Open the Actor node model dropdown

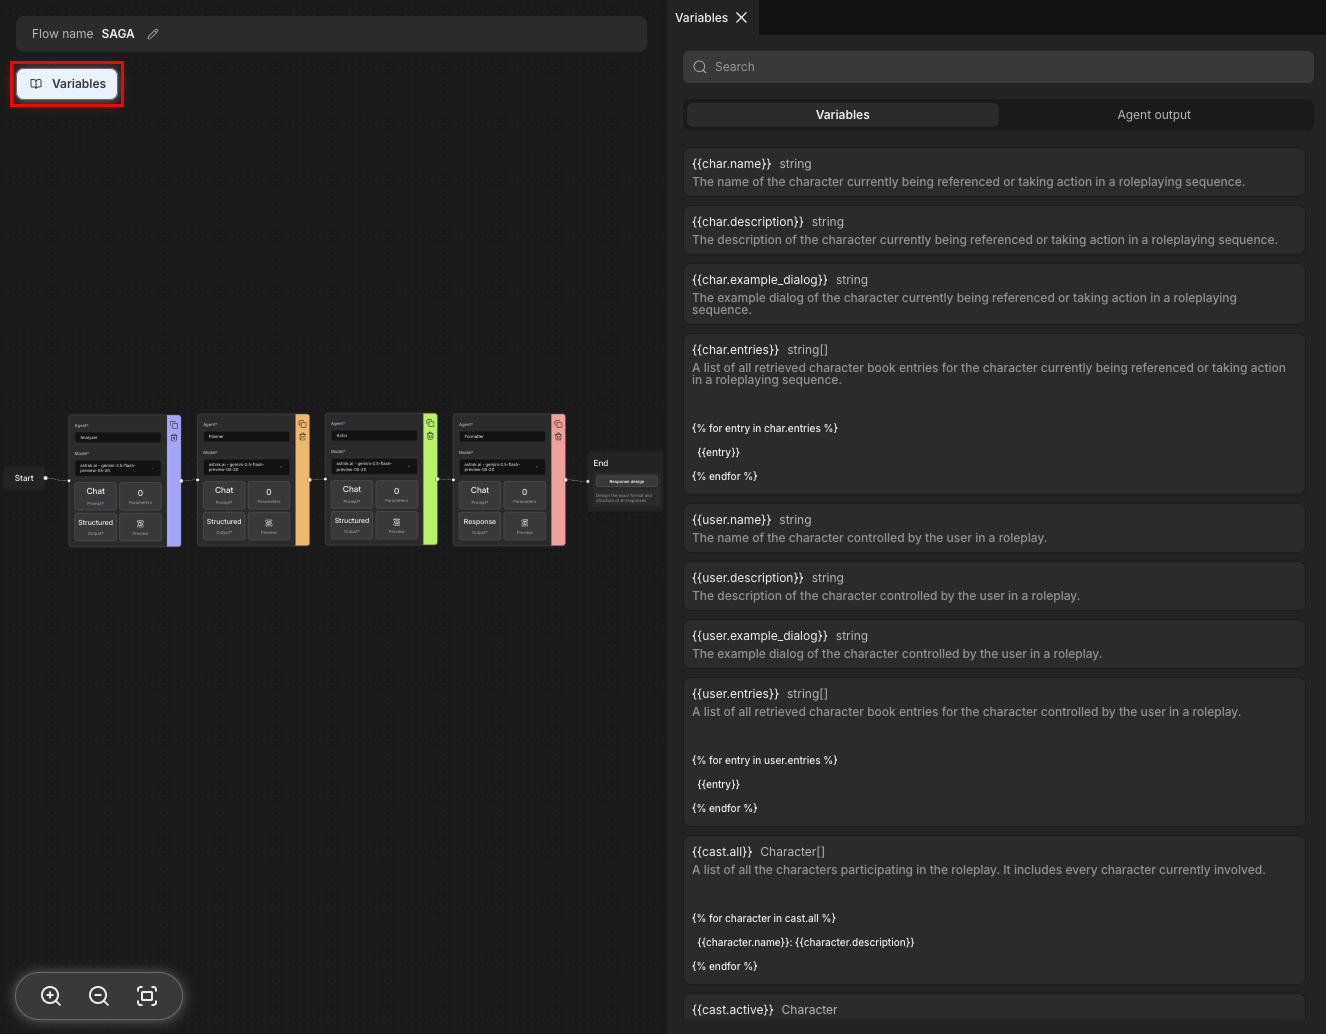click(375, 466)
